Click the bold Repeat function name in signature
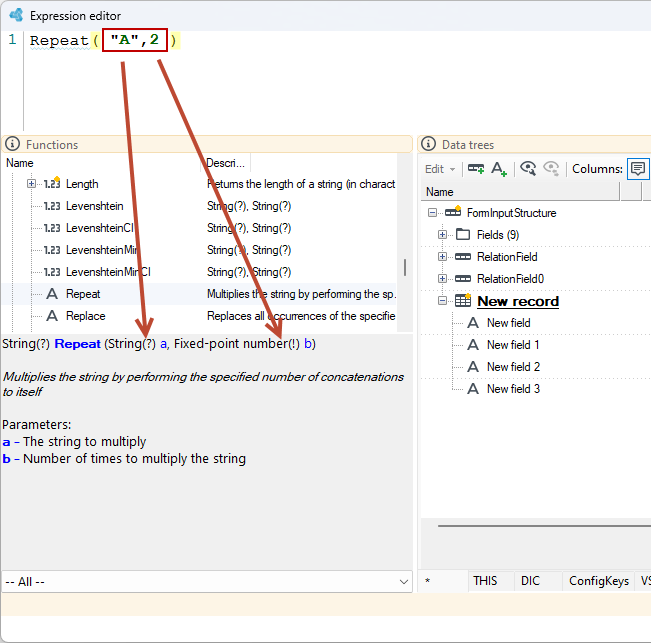The height and width of the screenshot is (643, 651). pyautogui.click(x=78, y=344)
